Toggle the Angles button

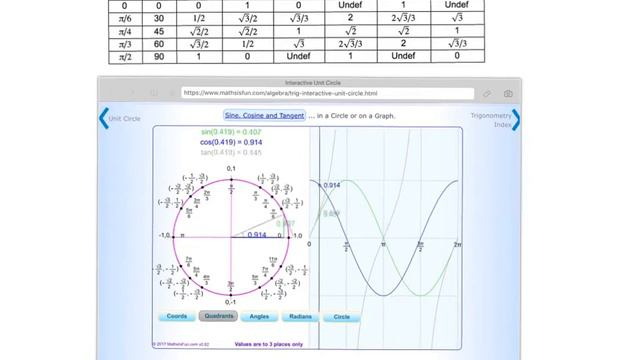[x=259, y=316]
